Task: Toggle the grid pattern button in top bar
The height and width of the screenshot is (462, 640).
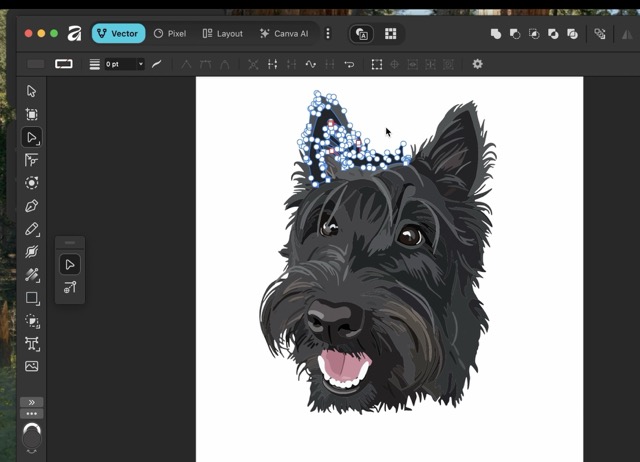Action: [391, 34]
